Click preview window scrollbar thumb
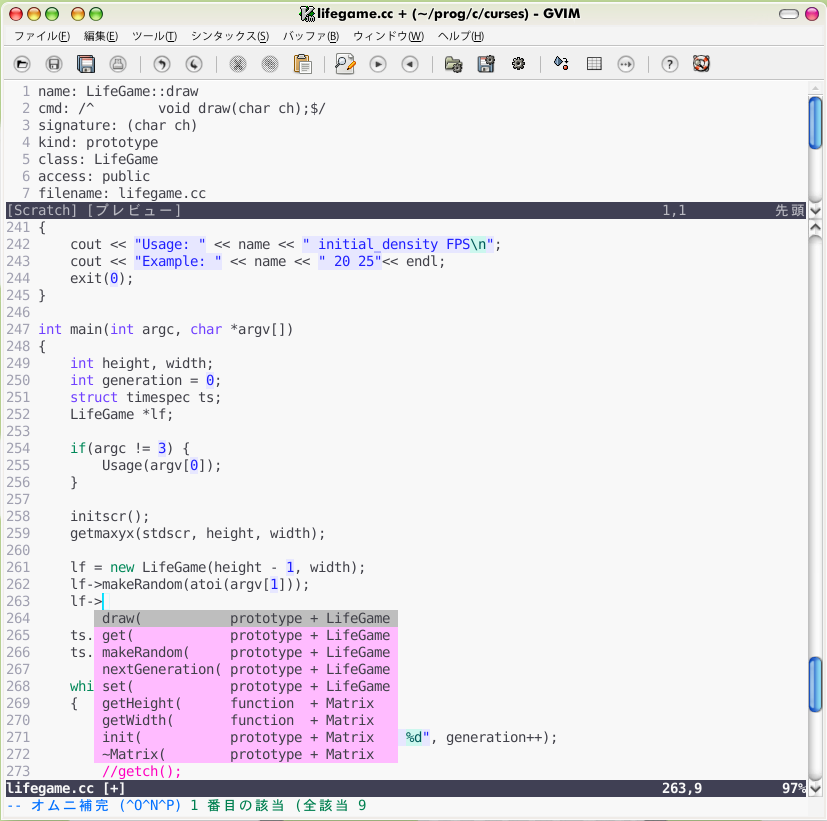 (815, 123)
